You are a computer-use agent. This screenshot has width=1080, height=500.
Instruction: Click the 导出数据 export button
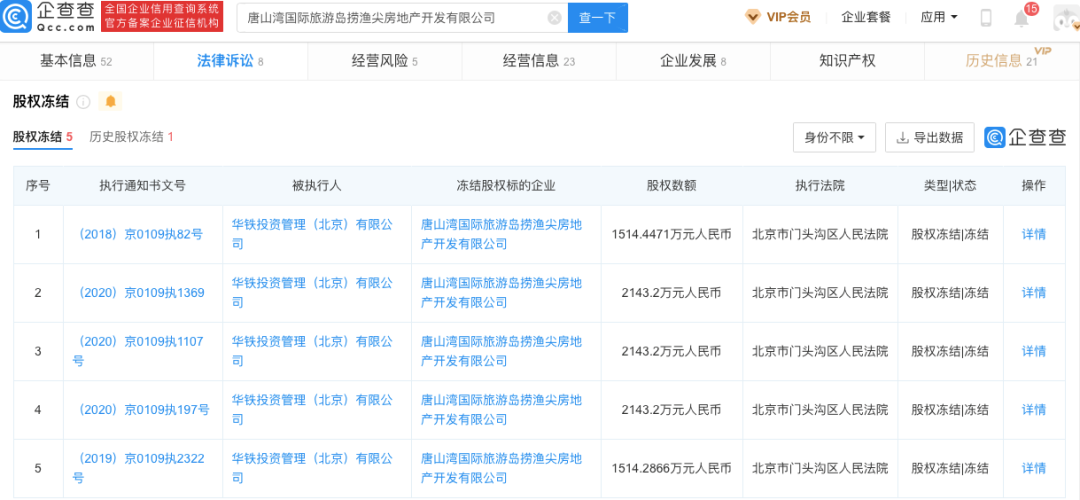(x=929, y=137)
